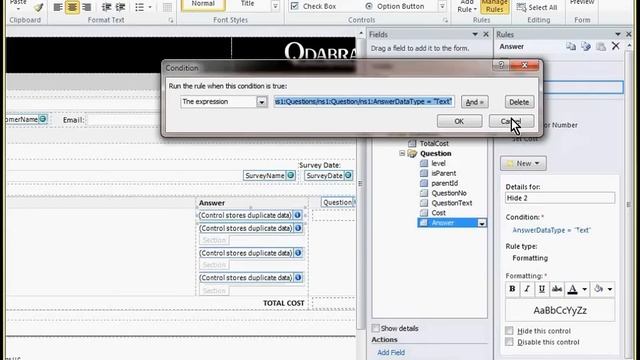Select the QuestionText field
This screenshot has width=640, height=360.
coord(452,203)
